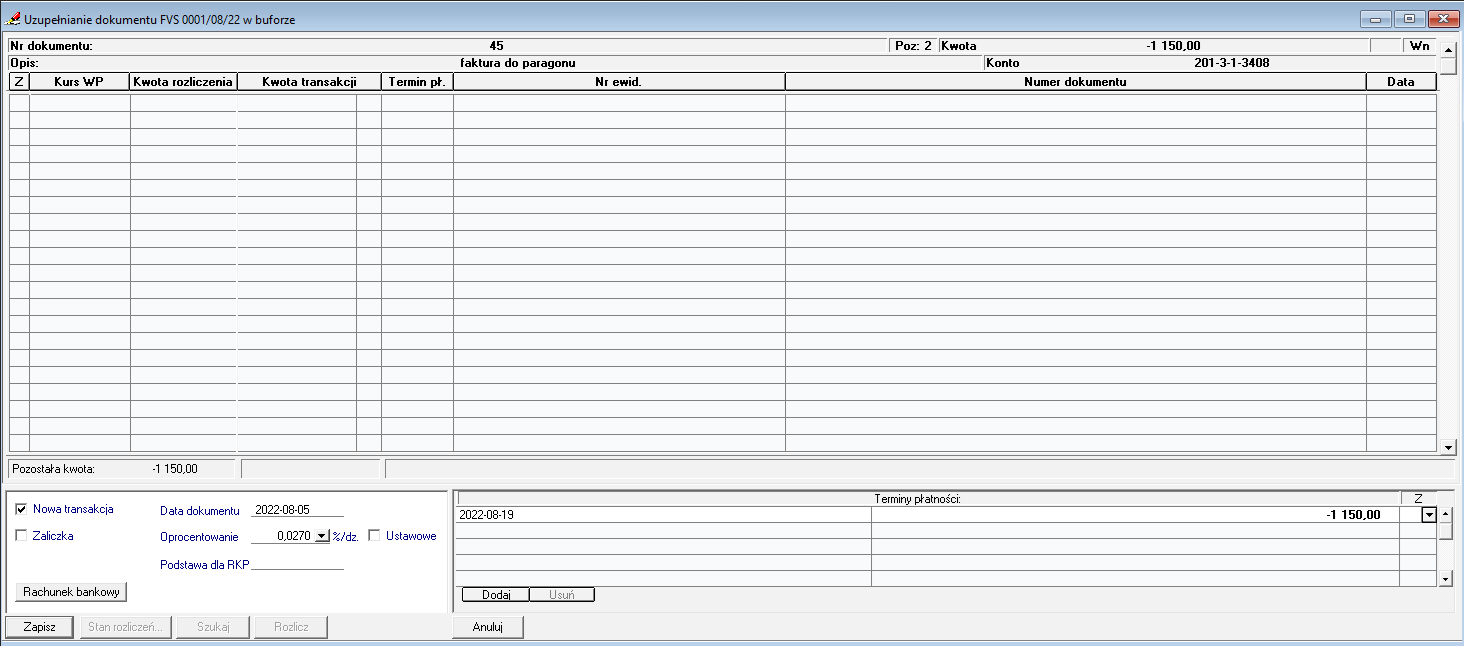Image resolution: width=1464 pixels, height=646 pixels.
Task: Enable the Zaliczka checkbox
Action: tap(21, 536)
